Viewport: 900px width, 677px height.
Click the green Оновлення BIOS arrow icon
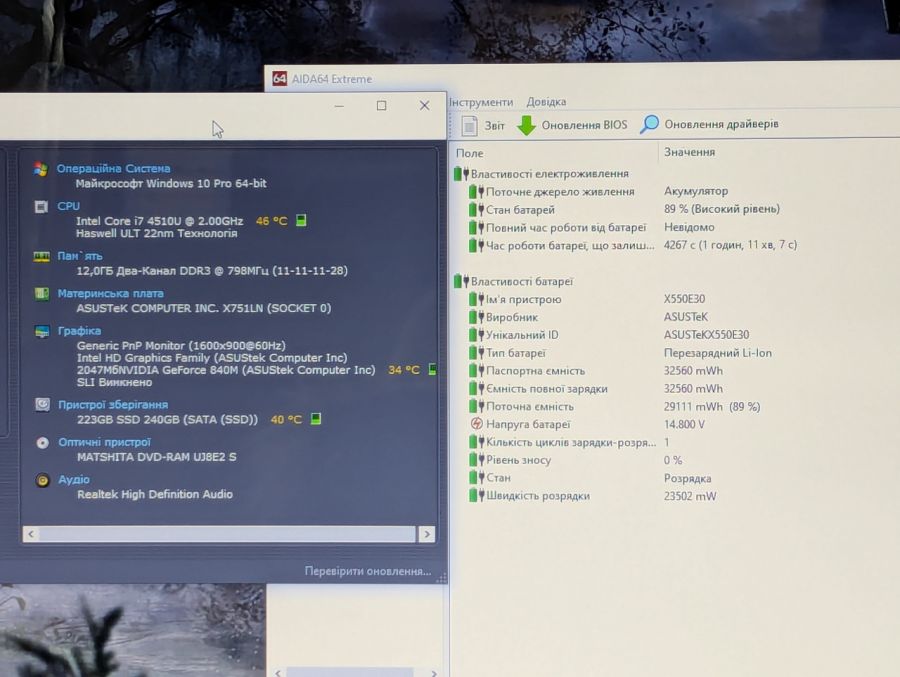click(526, 125)
